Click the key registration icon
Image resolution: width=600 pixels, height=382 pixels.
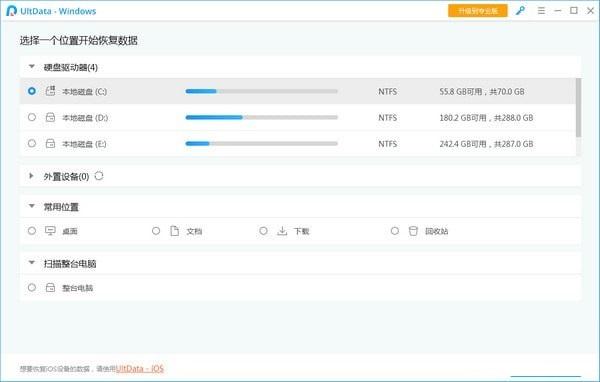click(520, 11)
